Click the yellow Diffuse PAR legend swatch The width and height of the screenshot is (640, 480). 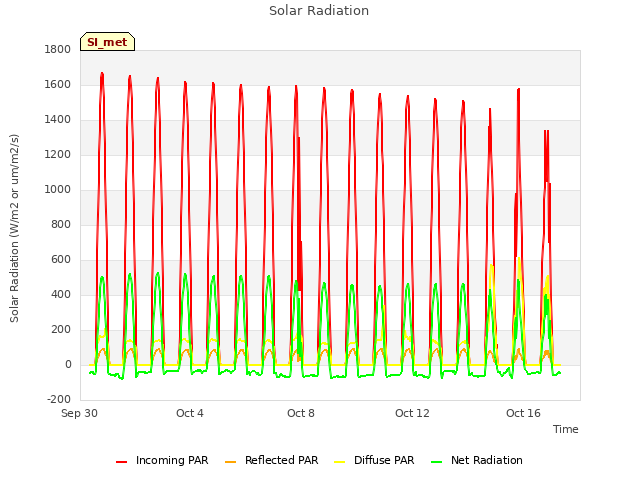[x=340, y=461]
